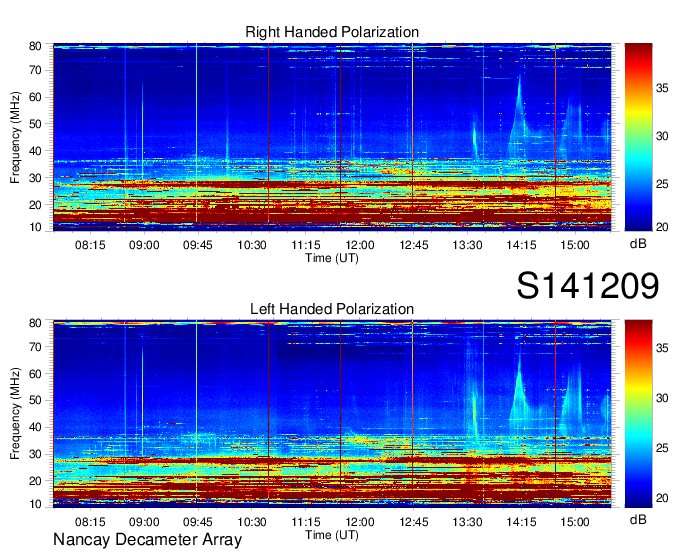Select "08:15" tick on the Left Handed plot
The height and width of the screenshot is (552, 680).
coord(90,522)
